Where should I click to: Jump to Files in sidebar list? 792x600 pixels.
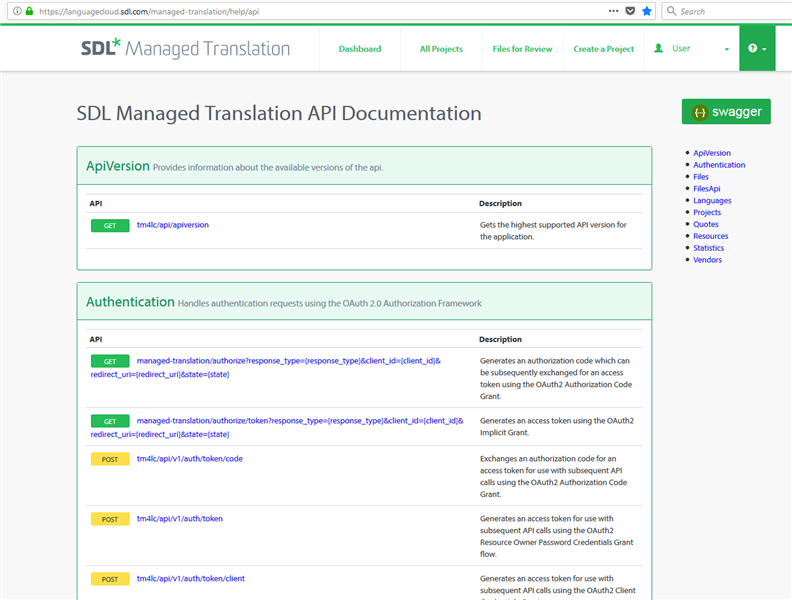[x=701, y=177]
